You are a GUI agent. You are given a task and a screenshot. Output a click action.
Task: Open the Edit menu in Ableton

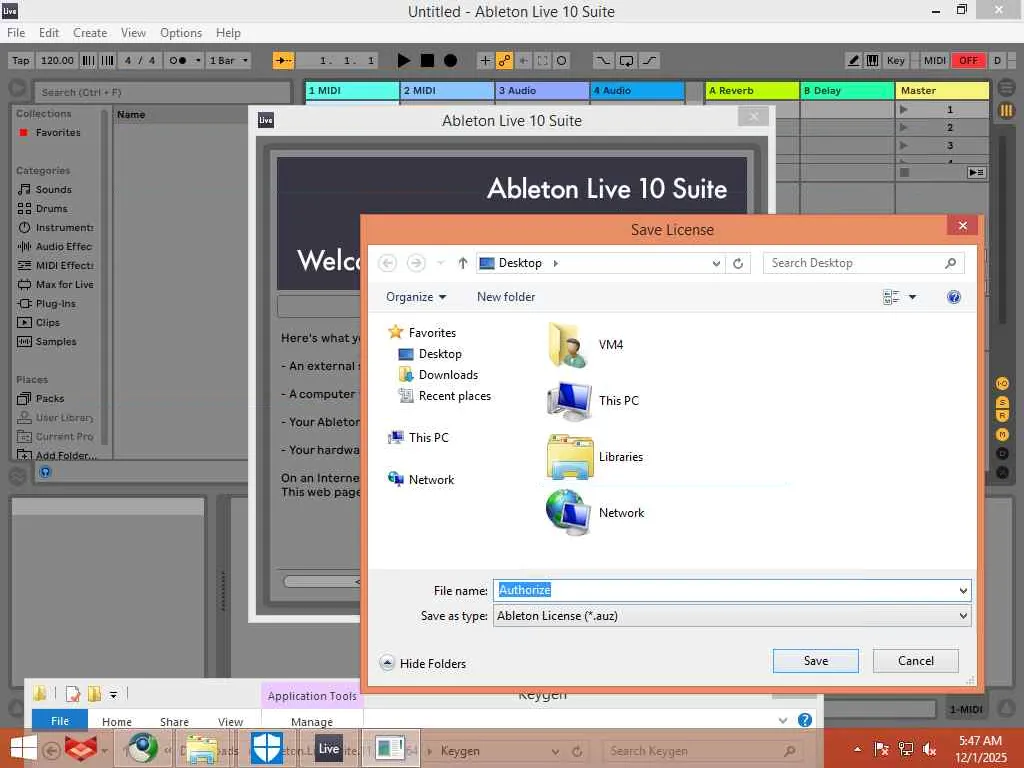point(49,33)
